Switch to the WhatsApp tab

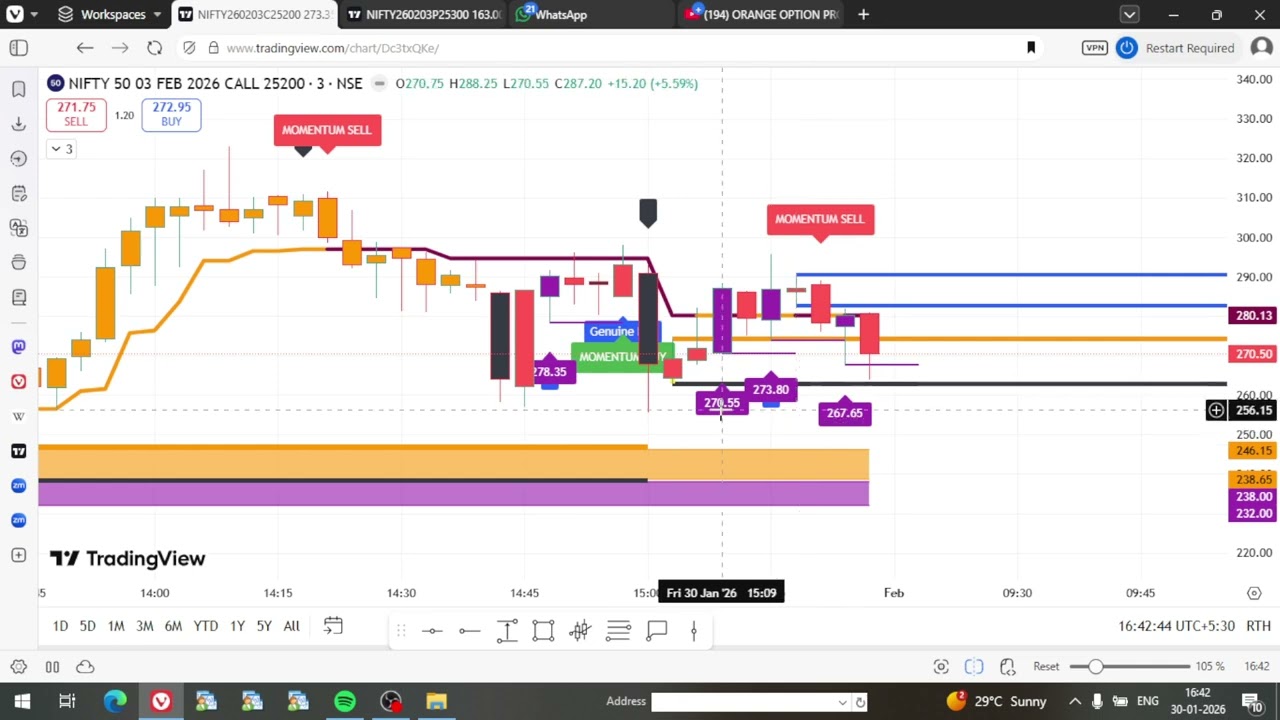[x=592, y=14]
